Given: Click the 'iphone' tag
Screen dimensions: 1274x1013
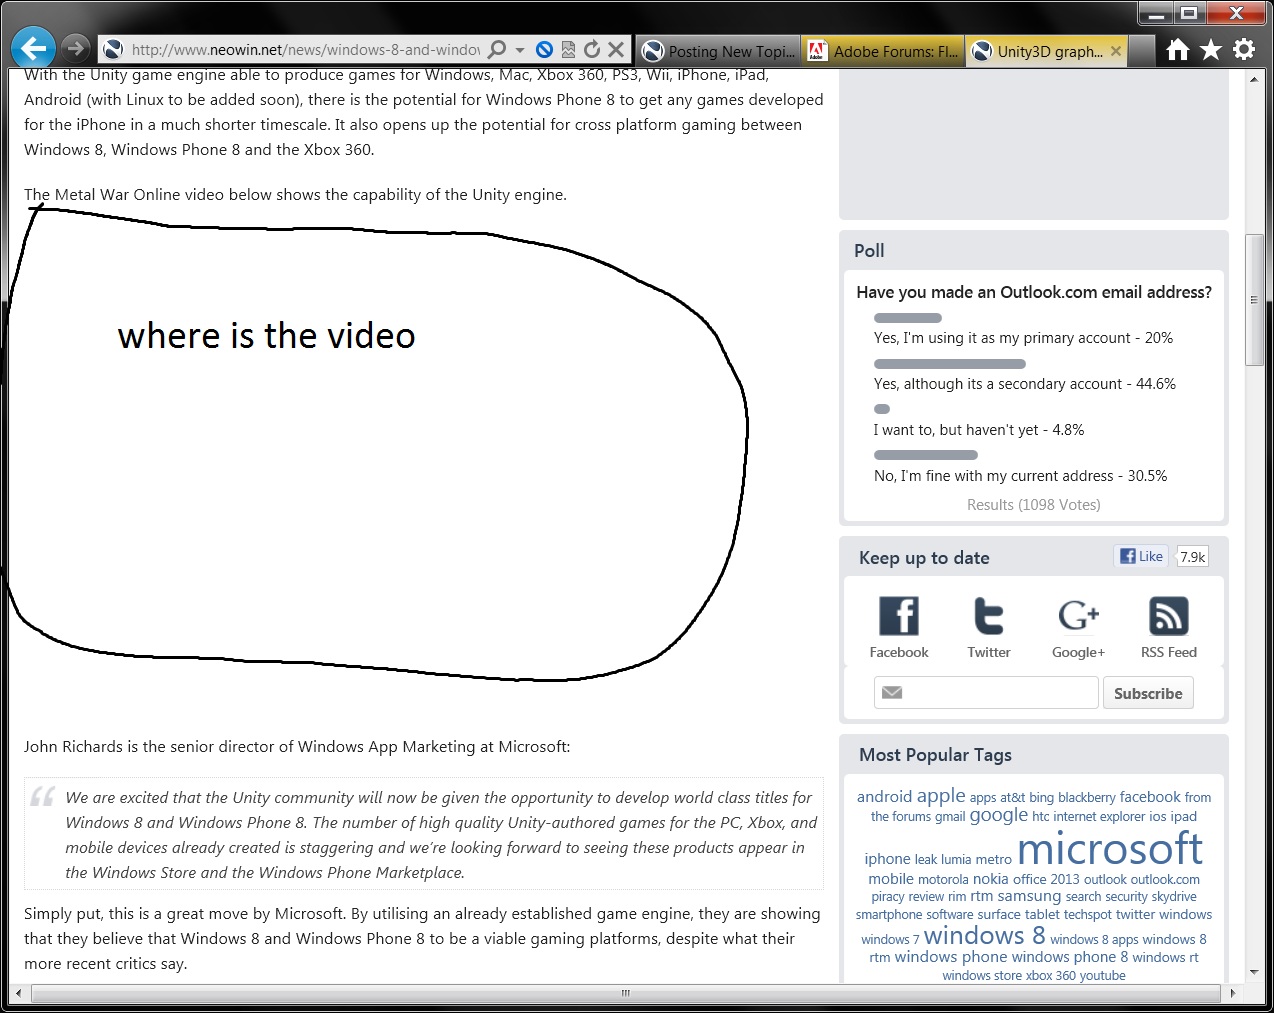Looking at the screenshot, I should (x=887, y=858).
